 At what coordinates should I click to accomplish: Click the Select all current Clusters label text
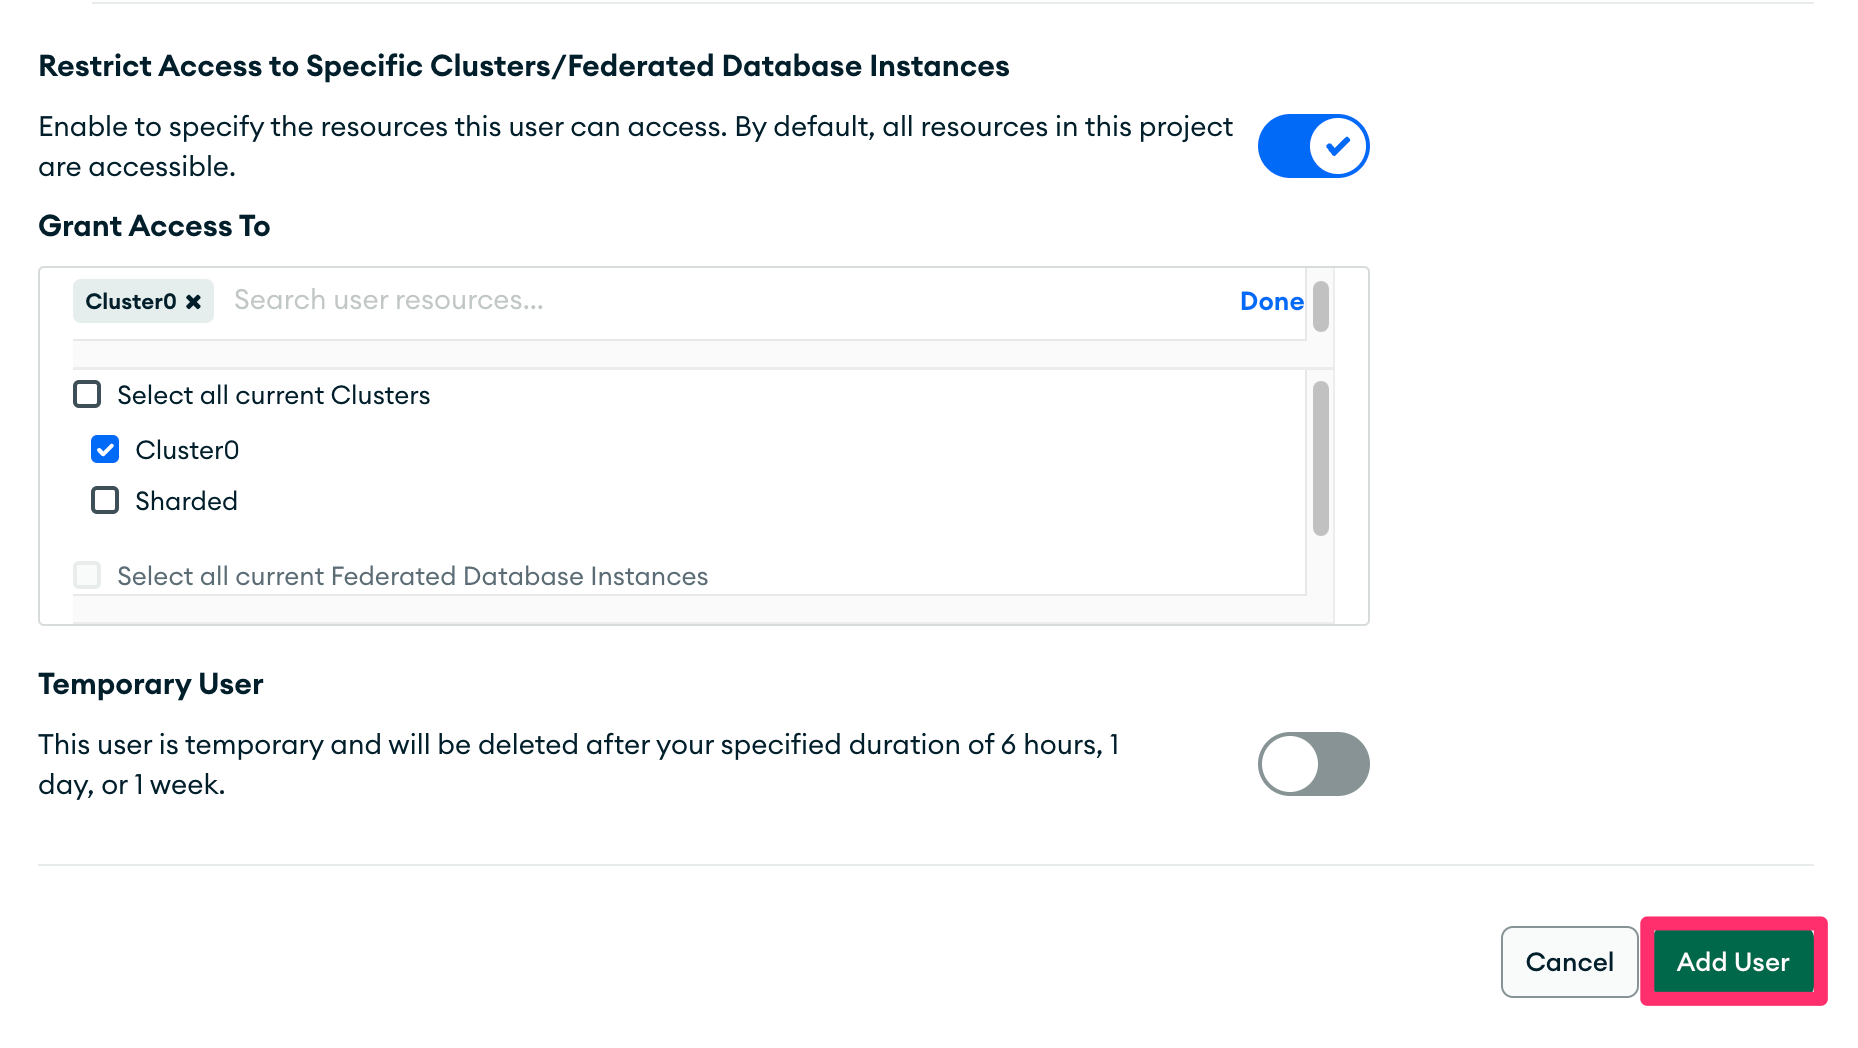(273, 395)
